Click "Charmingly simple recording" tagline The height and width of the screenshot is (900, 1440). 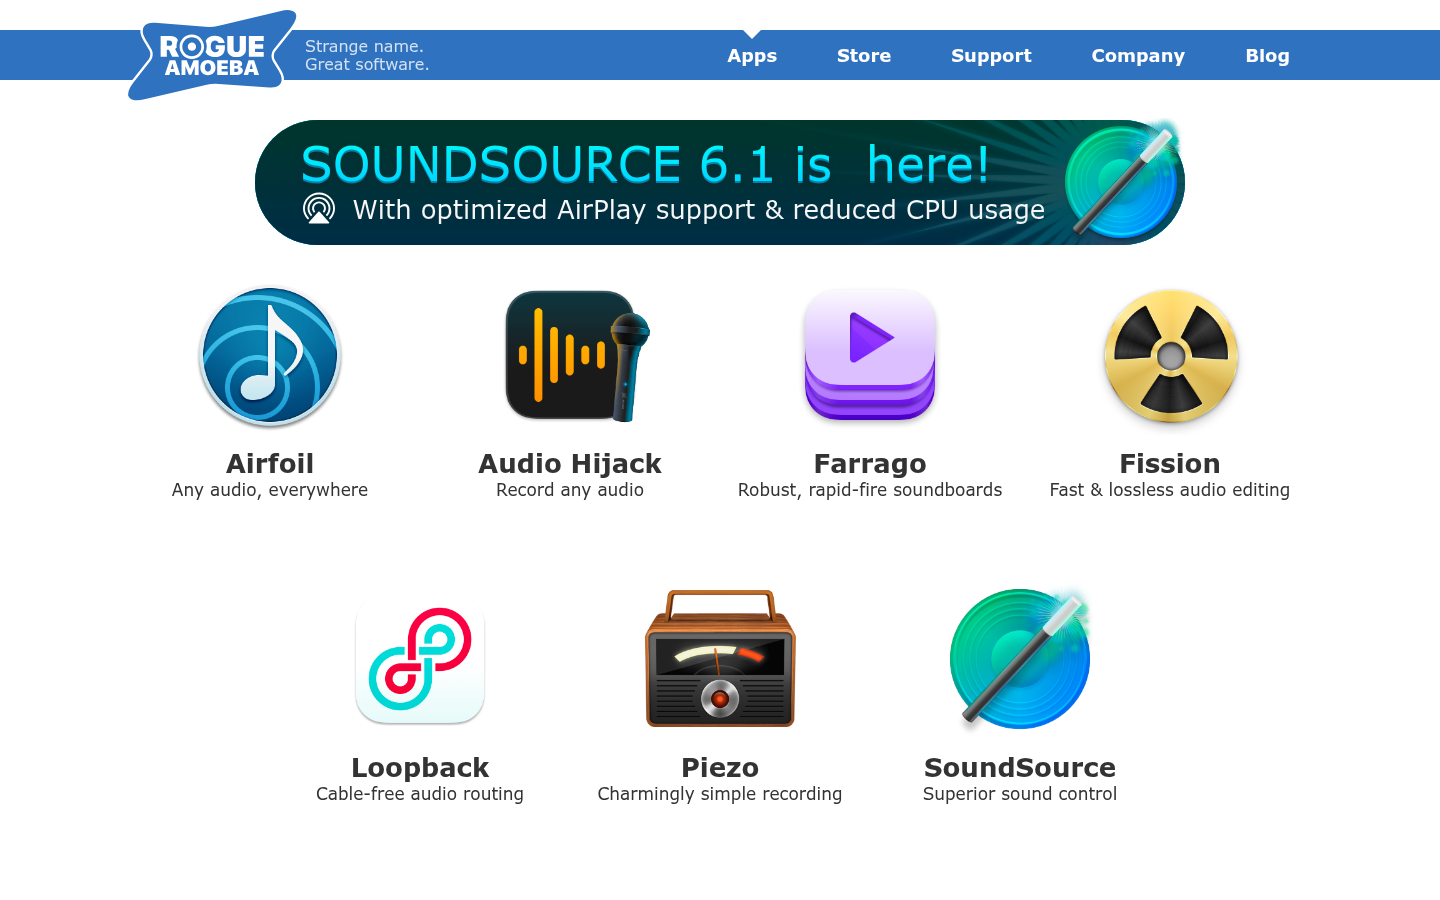click(x=720, y=794)
